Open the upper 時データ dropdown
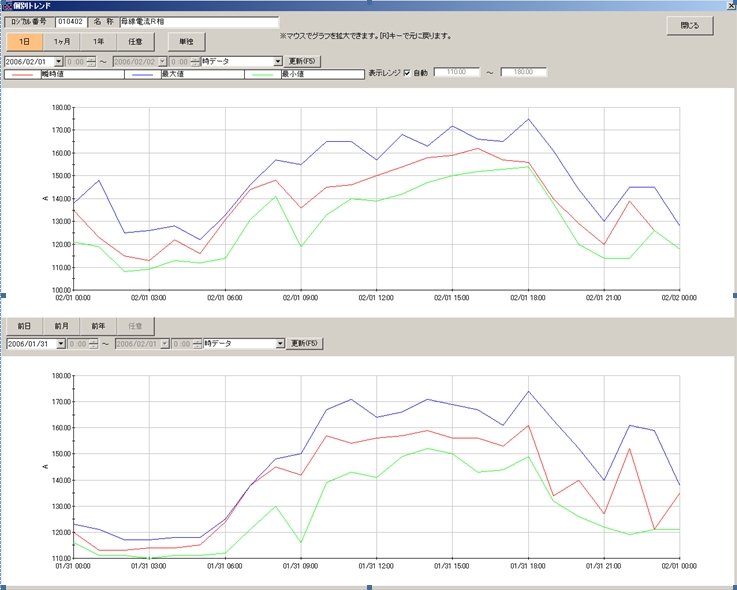Screen dimensions: 737x590 [278, 62]
